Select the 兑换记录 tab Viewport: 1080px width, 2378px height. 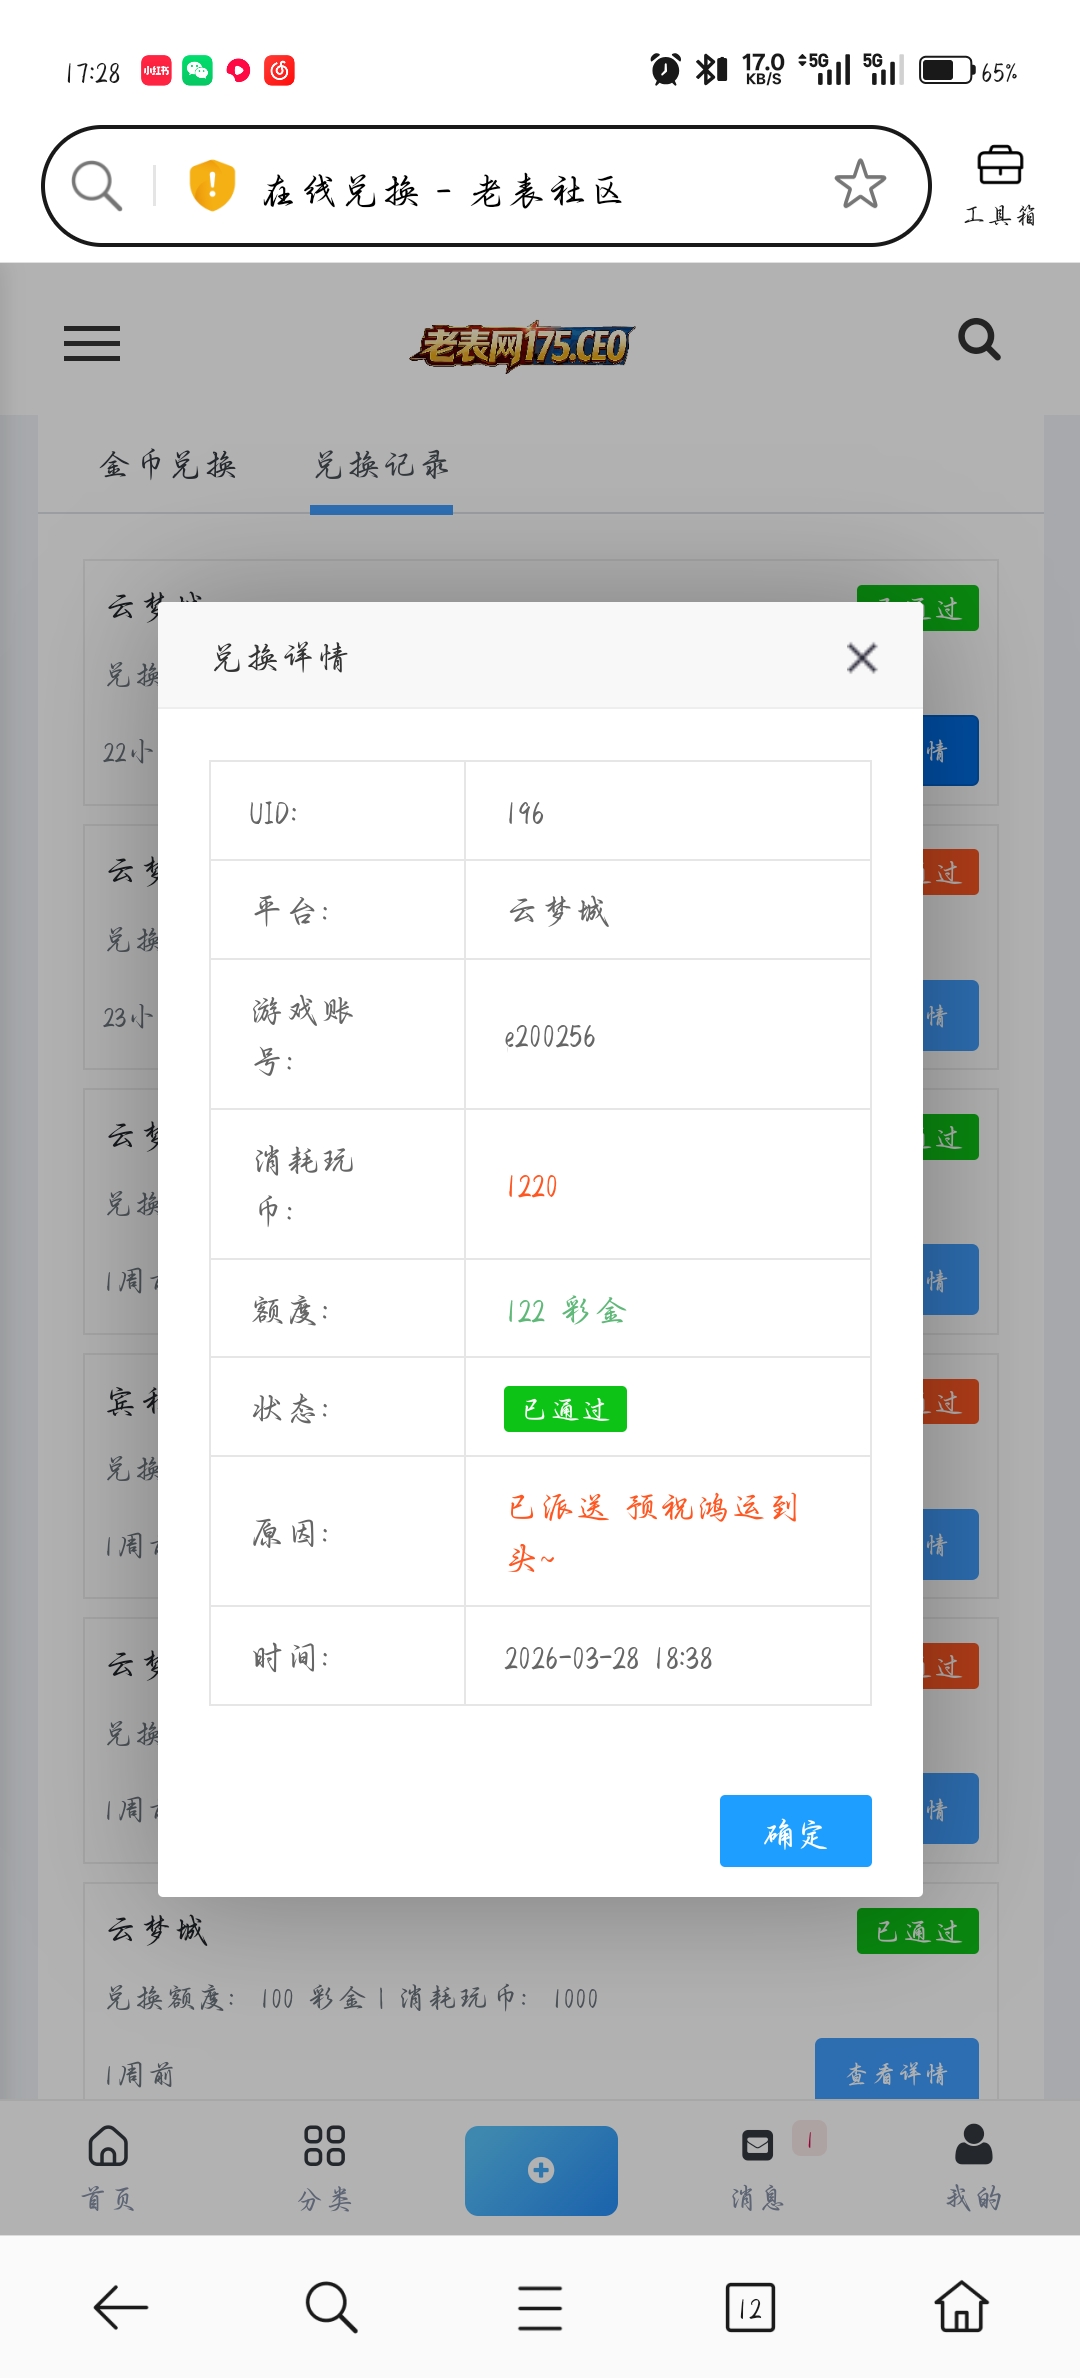381,465
